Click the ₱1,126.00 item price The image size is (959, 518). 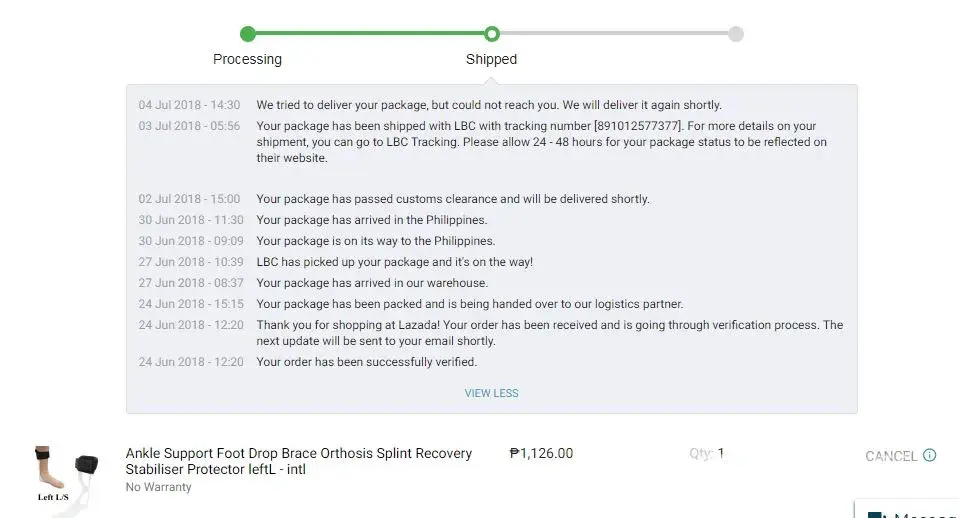(x=541, y=453)
